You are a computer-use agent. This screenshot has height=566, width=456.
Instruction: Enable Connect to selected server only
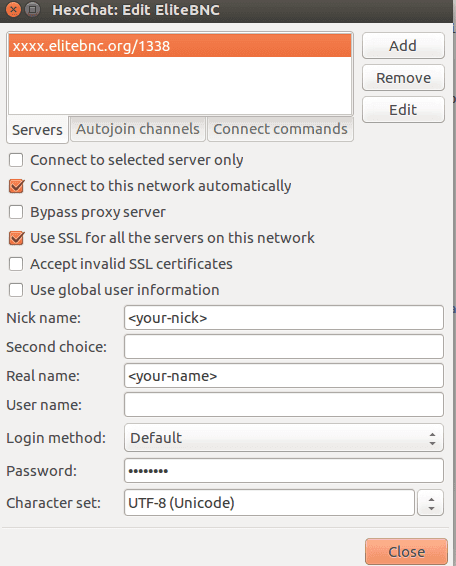[x=16, y=160]
